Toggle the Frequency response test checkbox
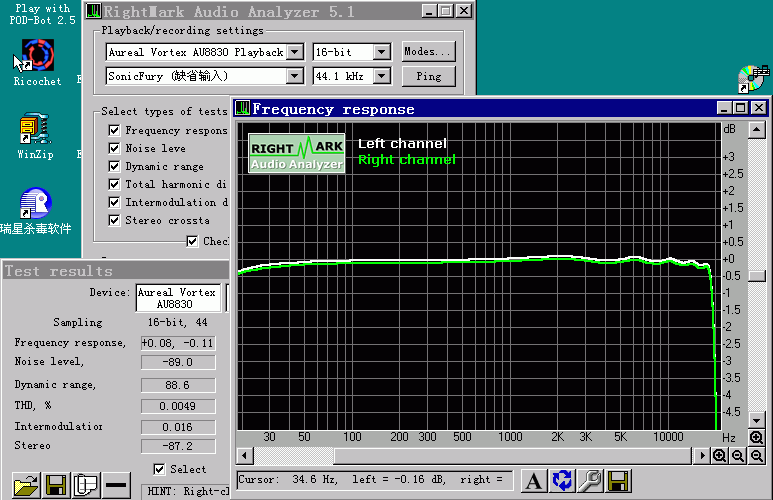The image size is (773, 500). pos(114,130)
